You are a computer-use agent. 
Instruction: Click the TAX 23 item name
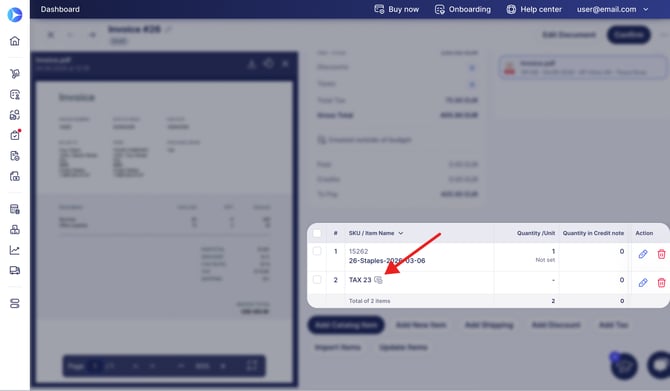(360, 280)
